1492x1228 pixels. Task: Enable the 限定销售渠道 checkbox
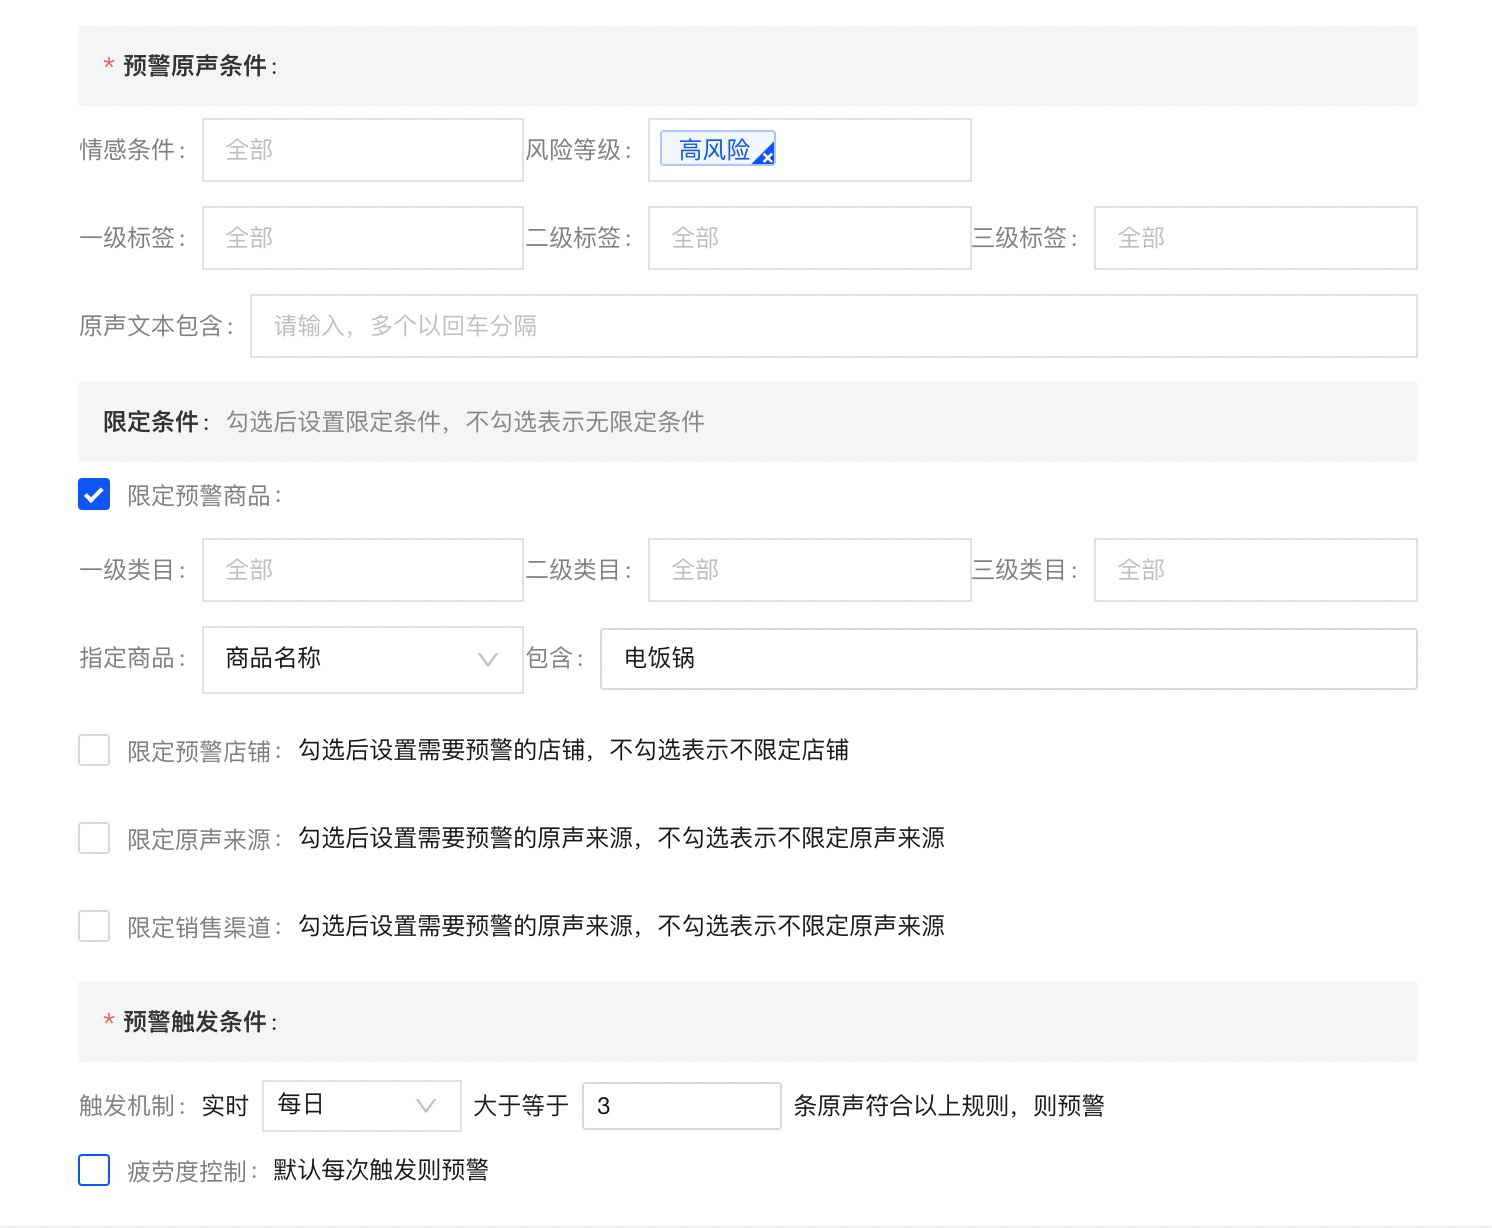94,926
